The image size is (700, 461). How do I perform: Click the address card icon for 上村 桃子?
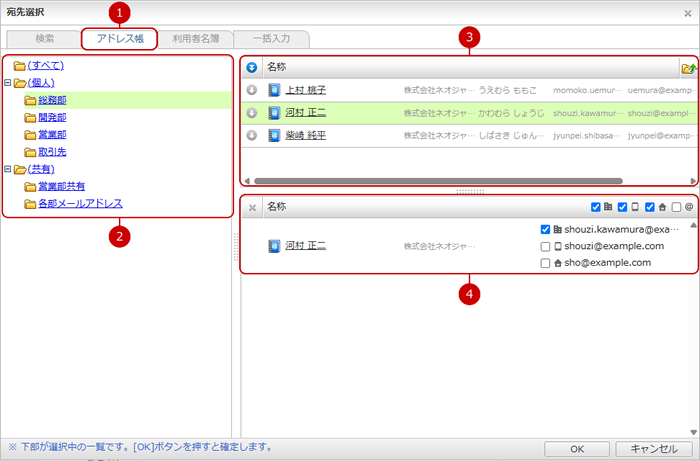(275, 90)
